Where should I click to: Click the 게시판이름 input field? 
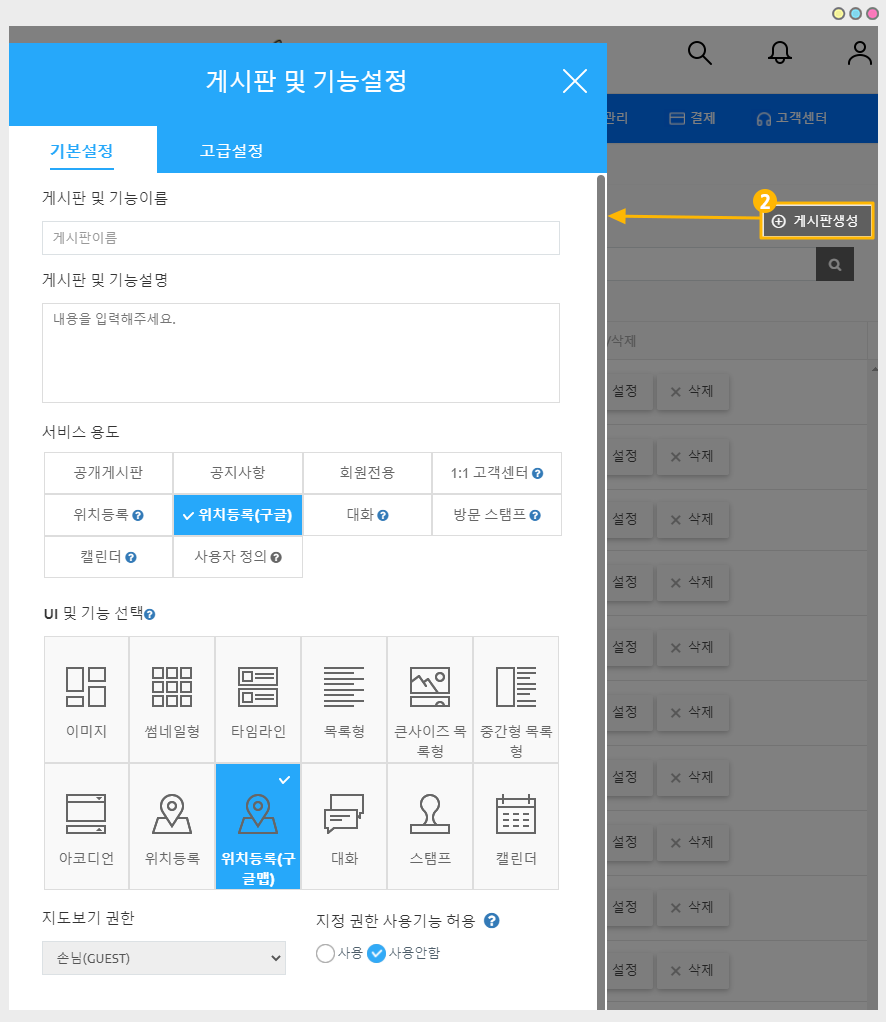(x=300, y=238)
